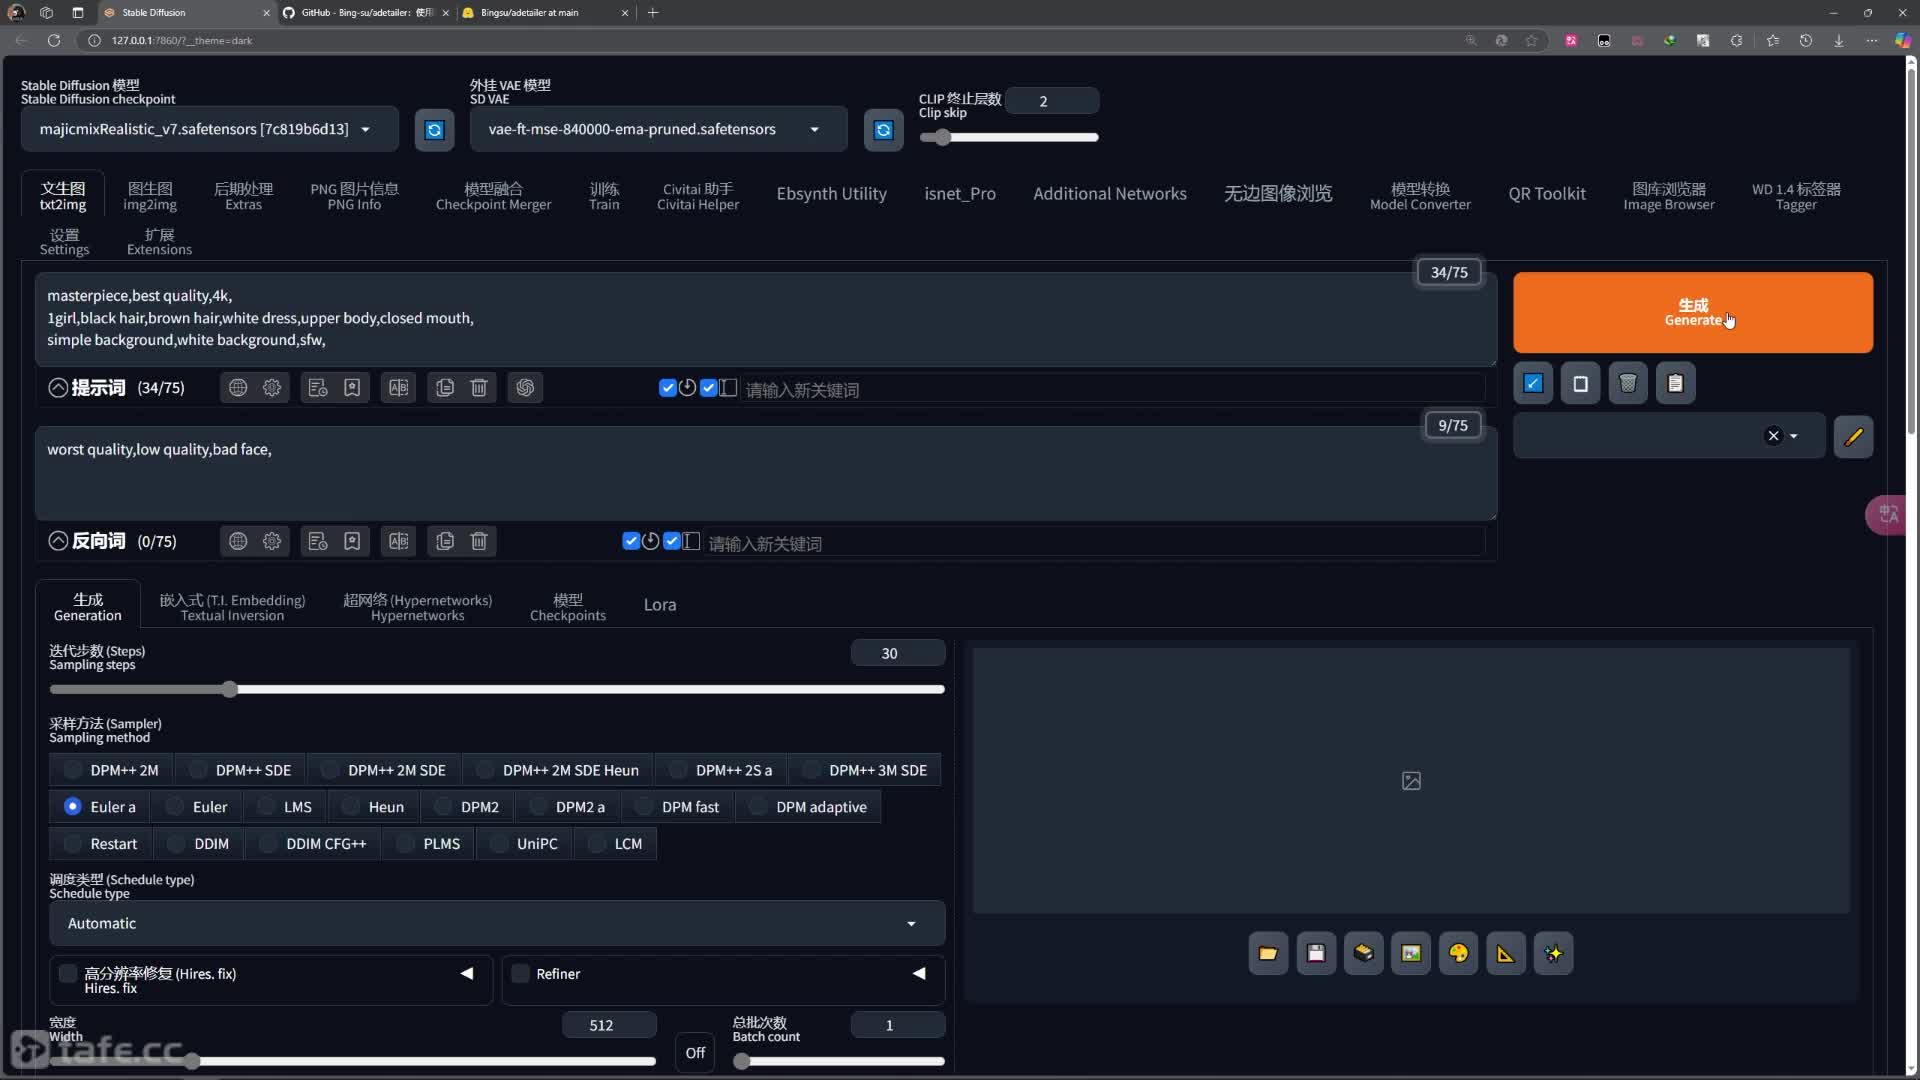1920x1080 pixels.
Task: Click the orange Generate button
Action: pos(1693,313)
